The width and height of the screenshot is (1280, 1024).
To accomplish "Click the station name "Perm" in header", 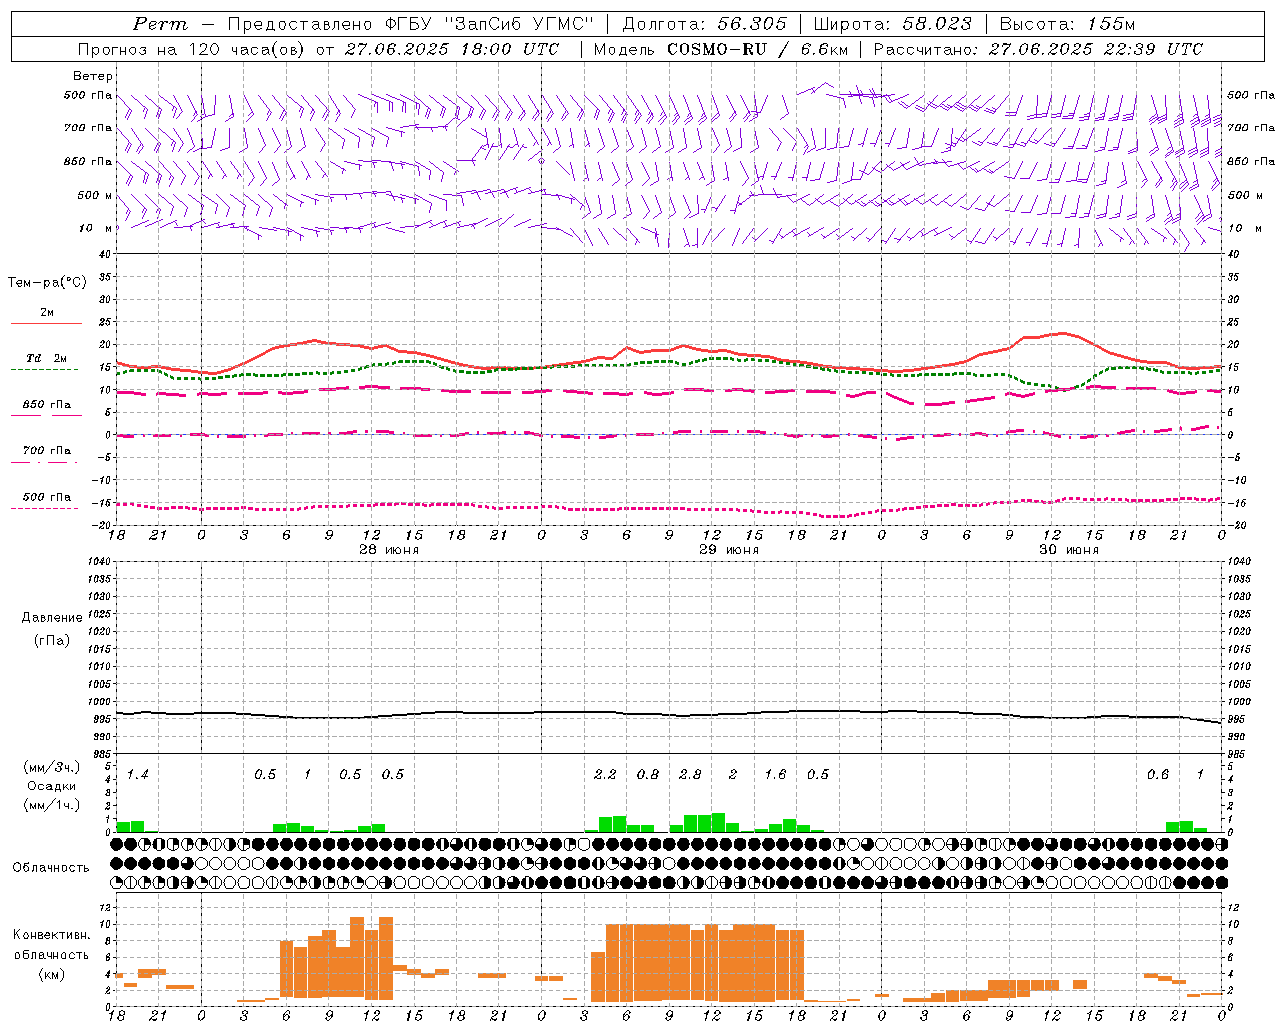I will pos(160,24).
